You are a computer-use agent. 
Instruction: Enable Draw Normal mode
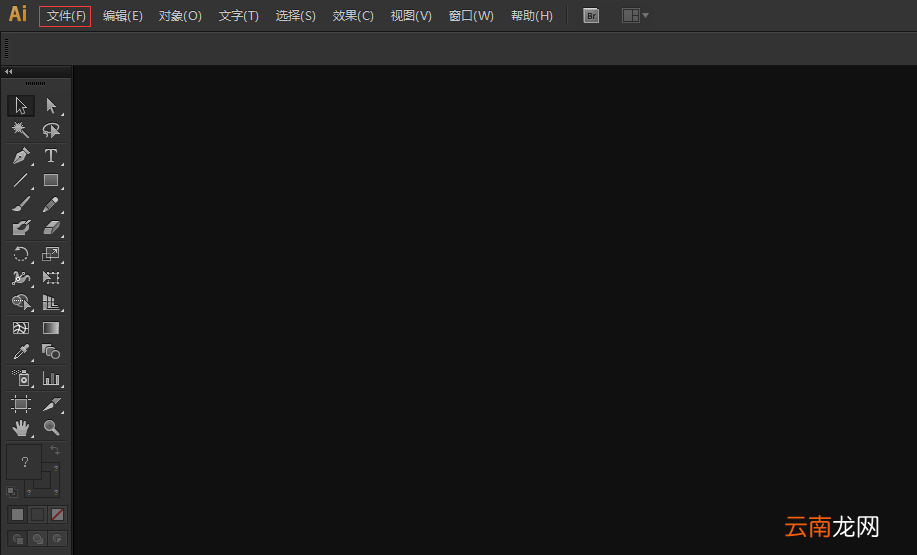[18, 539]
